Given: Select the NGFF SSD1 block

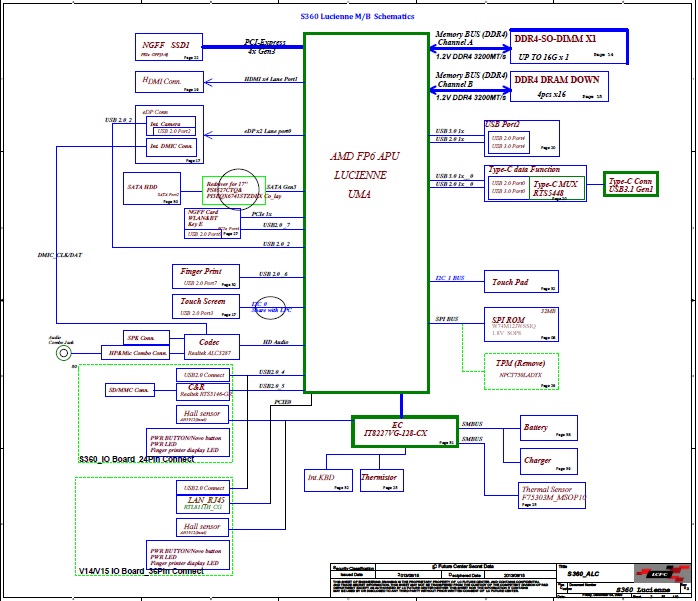Looking at the screenshot, I should coord(169,47).
